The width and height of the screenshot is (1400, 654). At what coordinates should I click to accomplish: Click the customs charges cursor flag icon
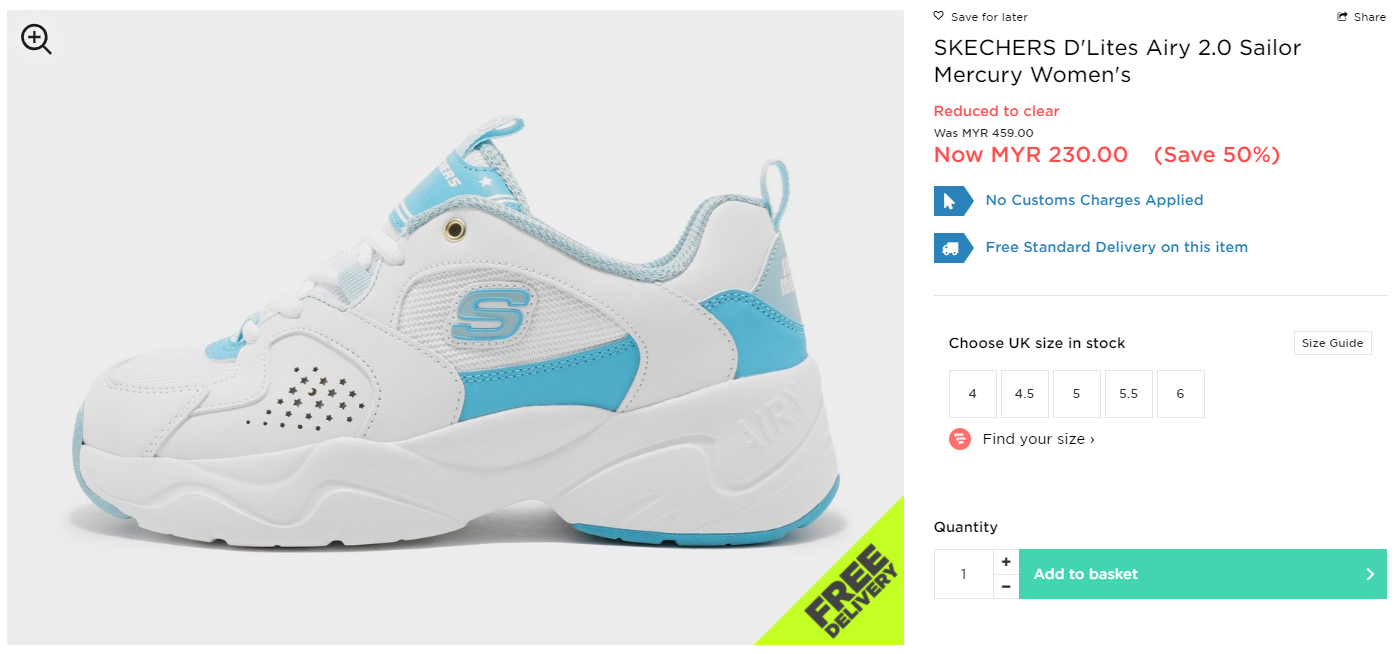click(953, 201)
